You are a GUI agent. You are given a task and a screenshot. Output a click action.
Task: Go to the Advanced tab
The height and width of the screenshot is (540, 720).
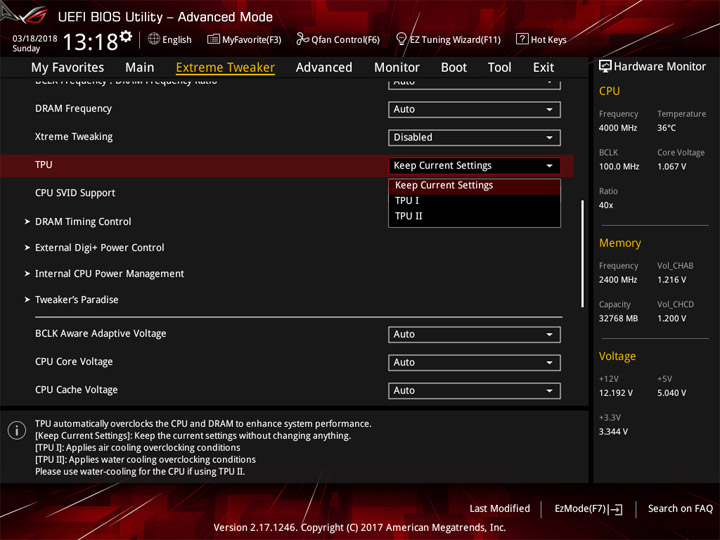(324, 68)
